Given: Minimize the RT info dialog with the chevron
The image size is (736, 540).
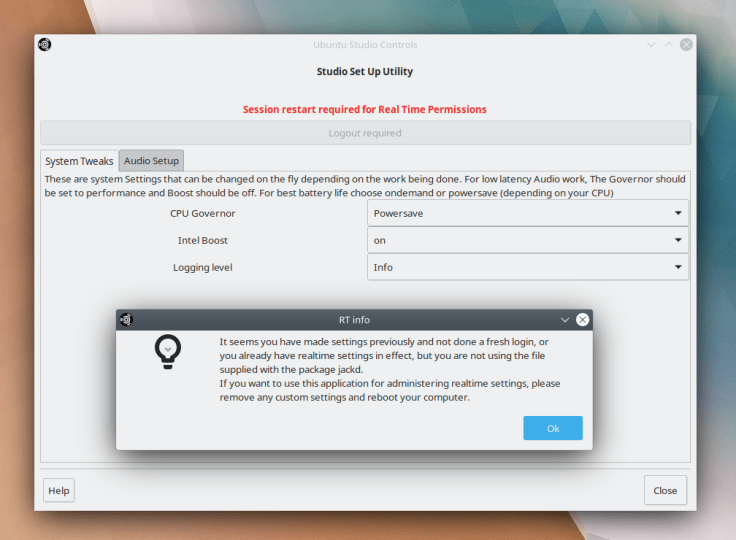Looking at the screenshot, I should 566,320.
